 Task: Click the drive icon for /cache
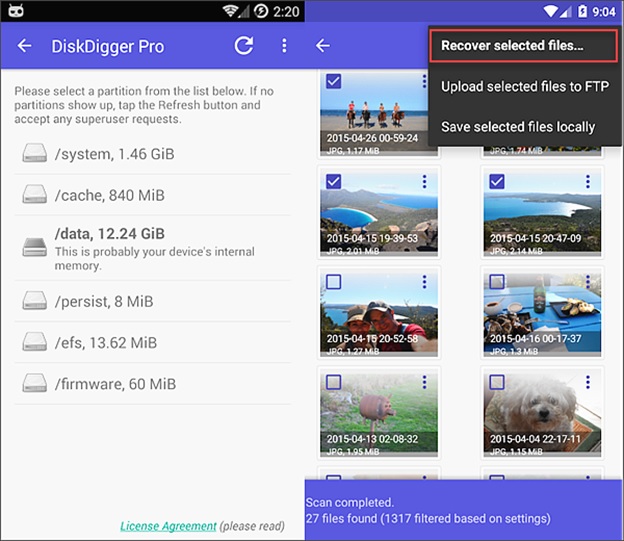pyautogui.click(x=35, y=194)
